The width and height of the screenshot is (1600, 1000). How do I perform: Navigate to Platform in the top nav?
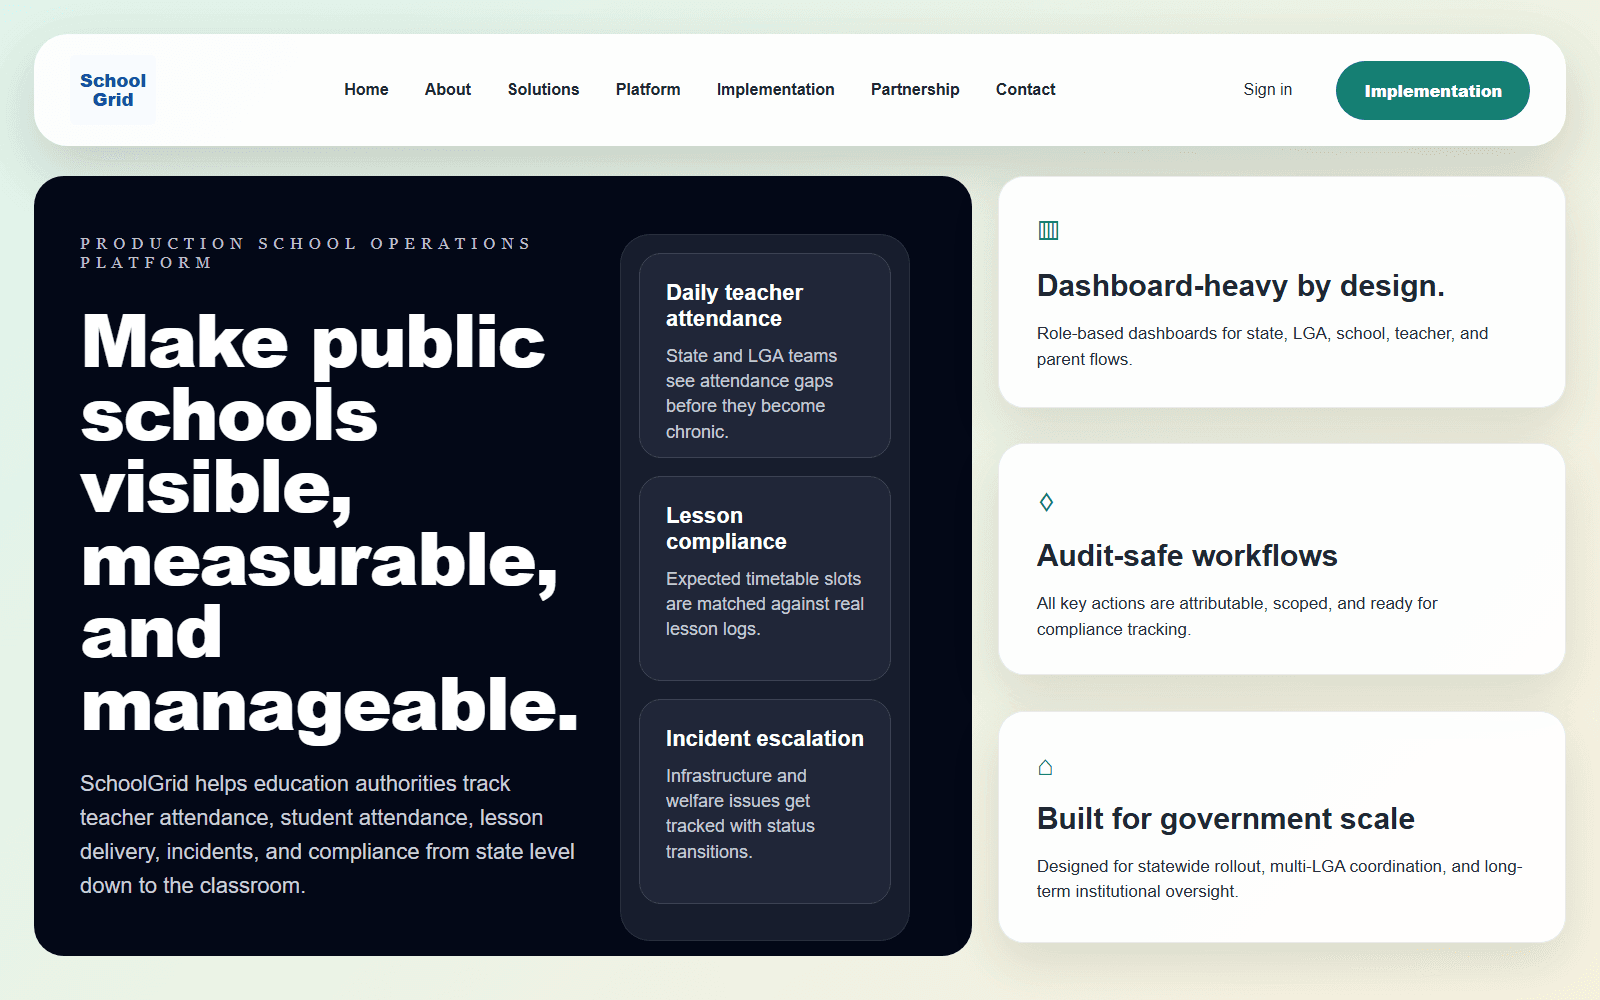[648, 89]
